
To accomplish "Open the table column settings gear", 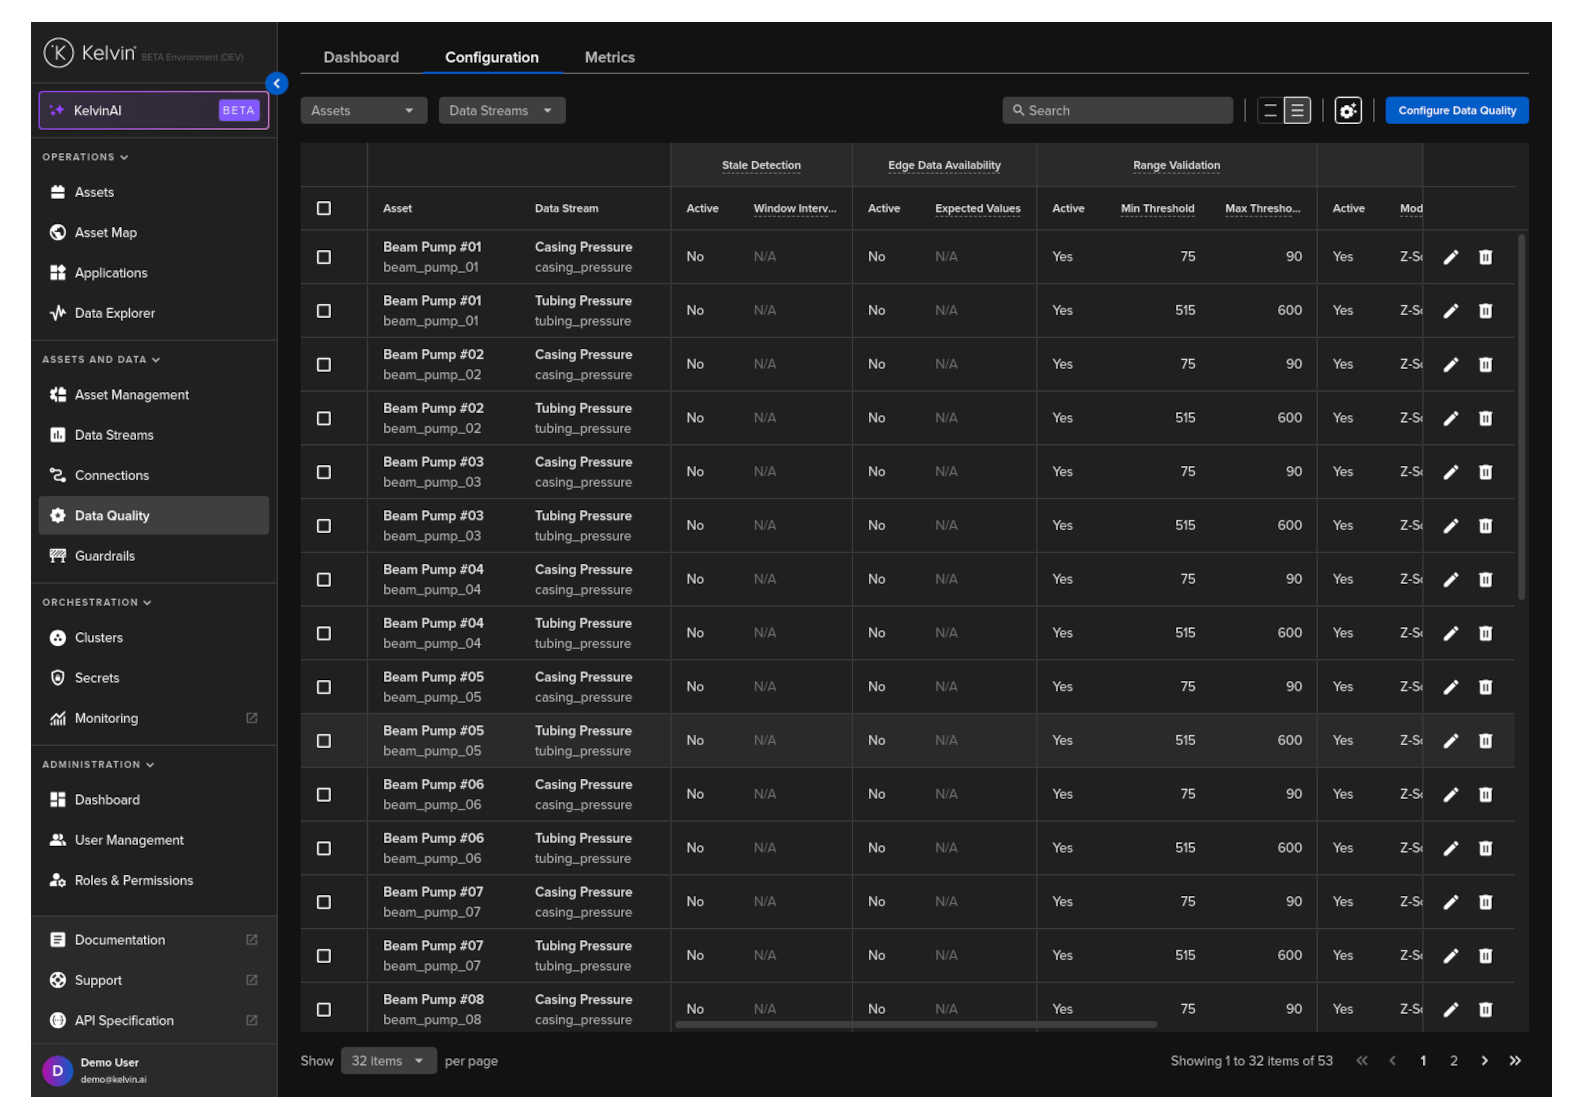I will [1348, 111].
